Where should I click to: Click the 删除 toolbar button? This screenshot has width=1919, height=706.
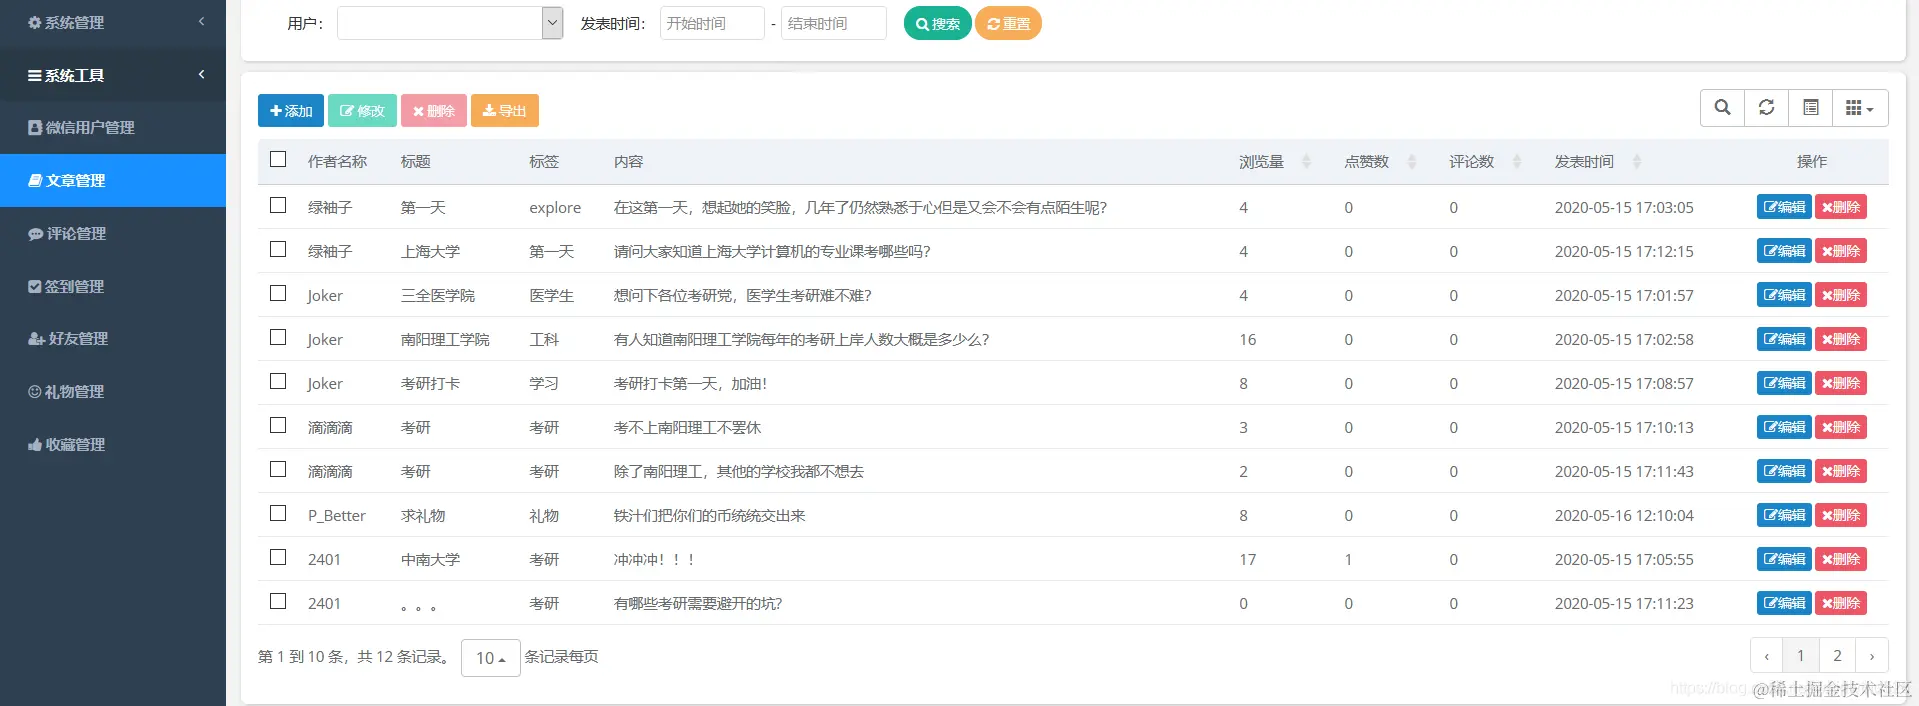coord(434,110)
